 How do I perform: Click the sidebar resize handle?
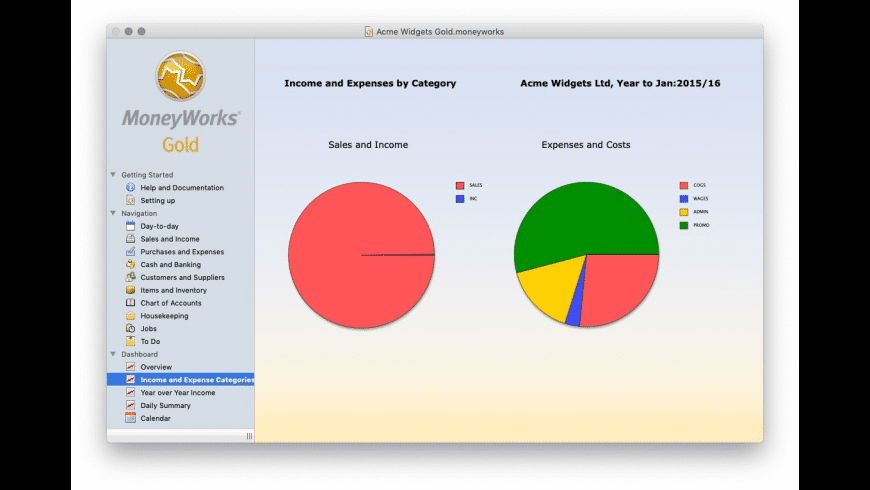click(x=249, y=436)
